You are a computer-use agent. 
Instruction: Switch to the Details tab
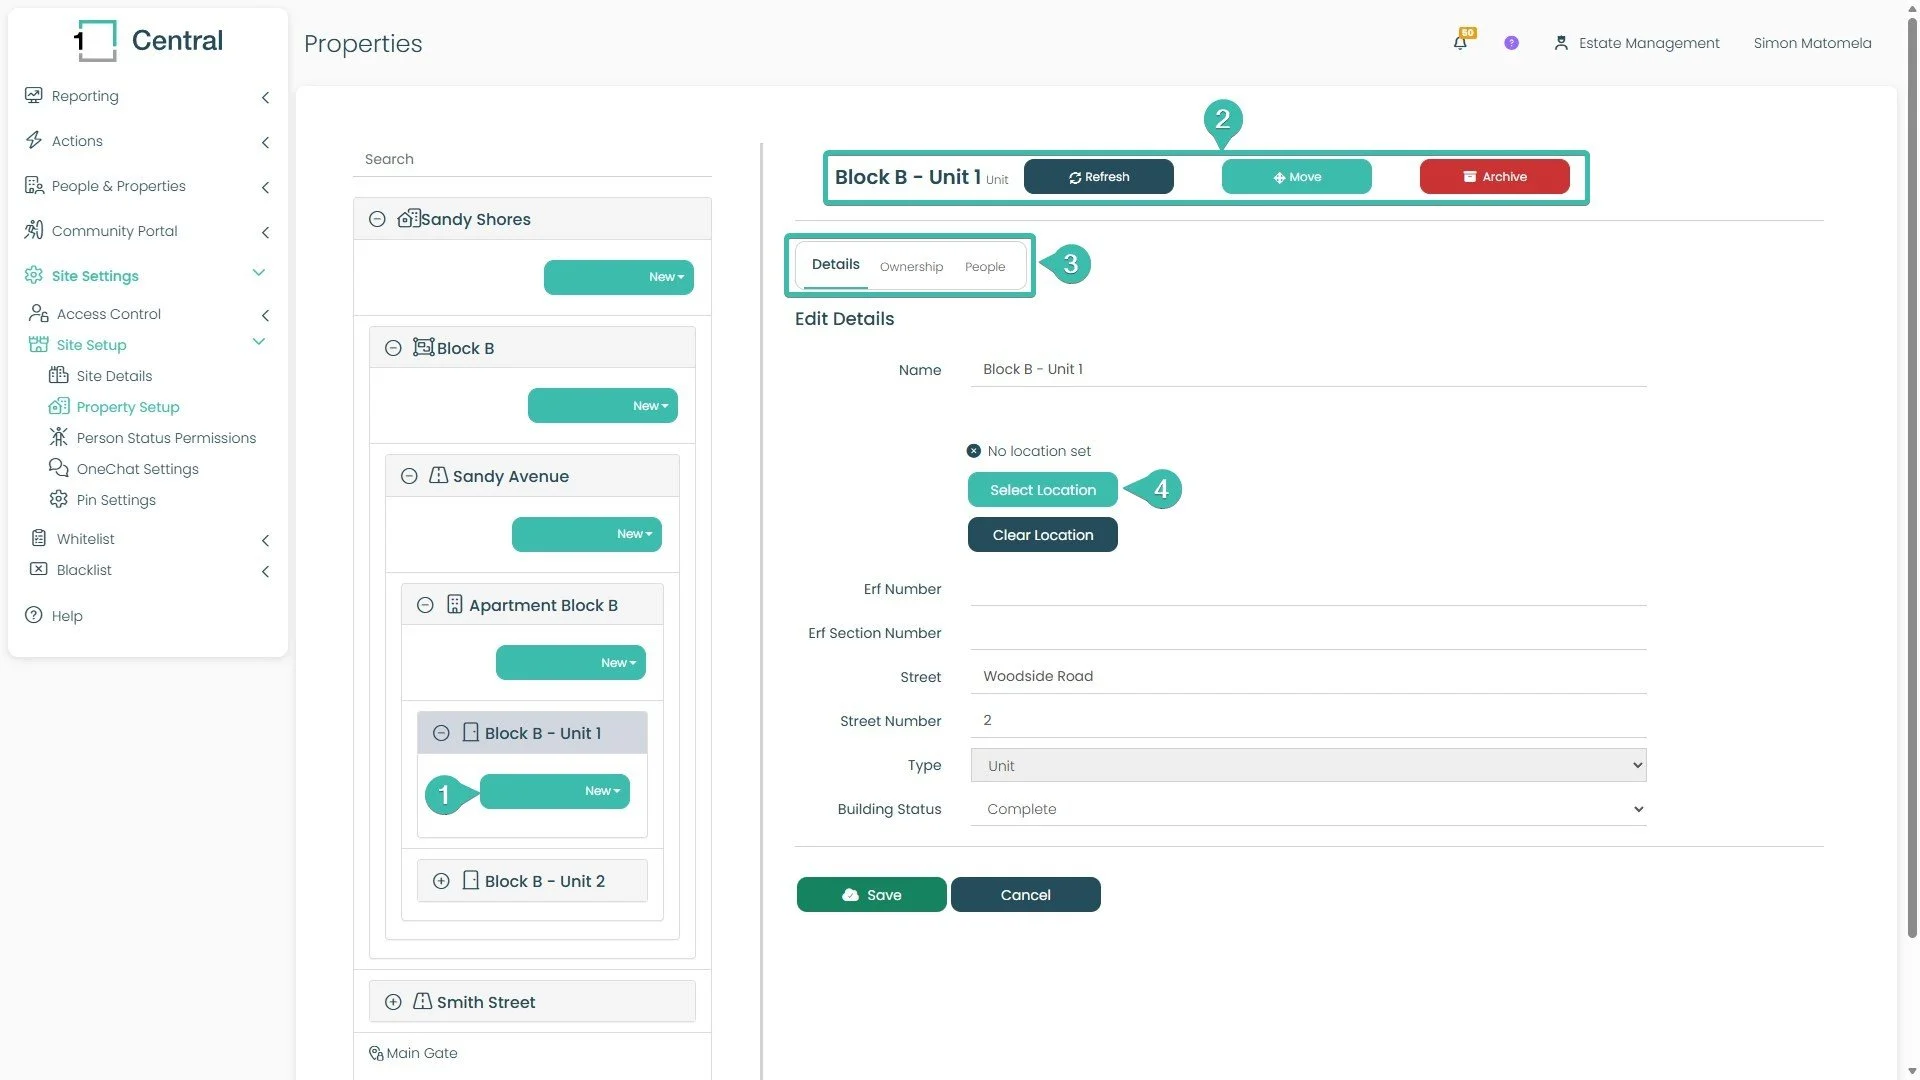(835, 264)
